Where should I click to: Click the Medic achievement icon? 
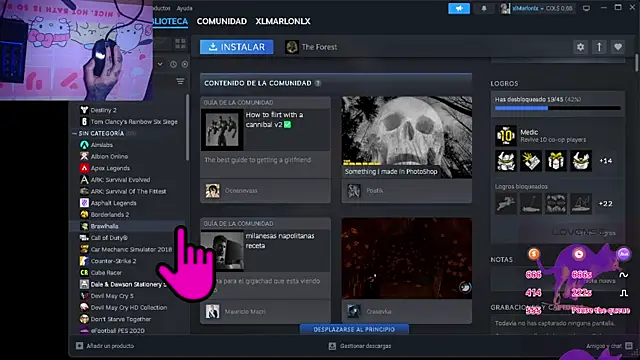pos(506,136)
